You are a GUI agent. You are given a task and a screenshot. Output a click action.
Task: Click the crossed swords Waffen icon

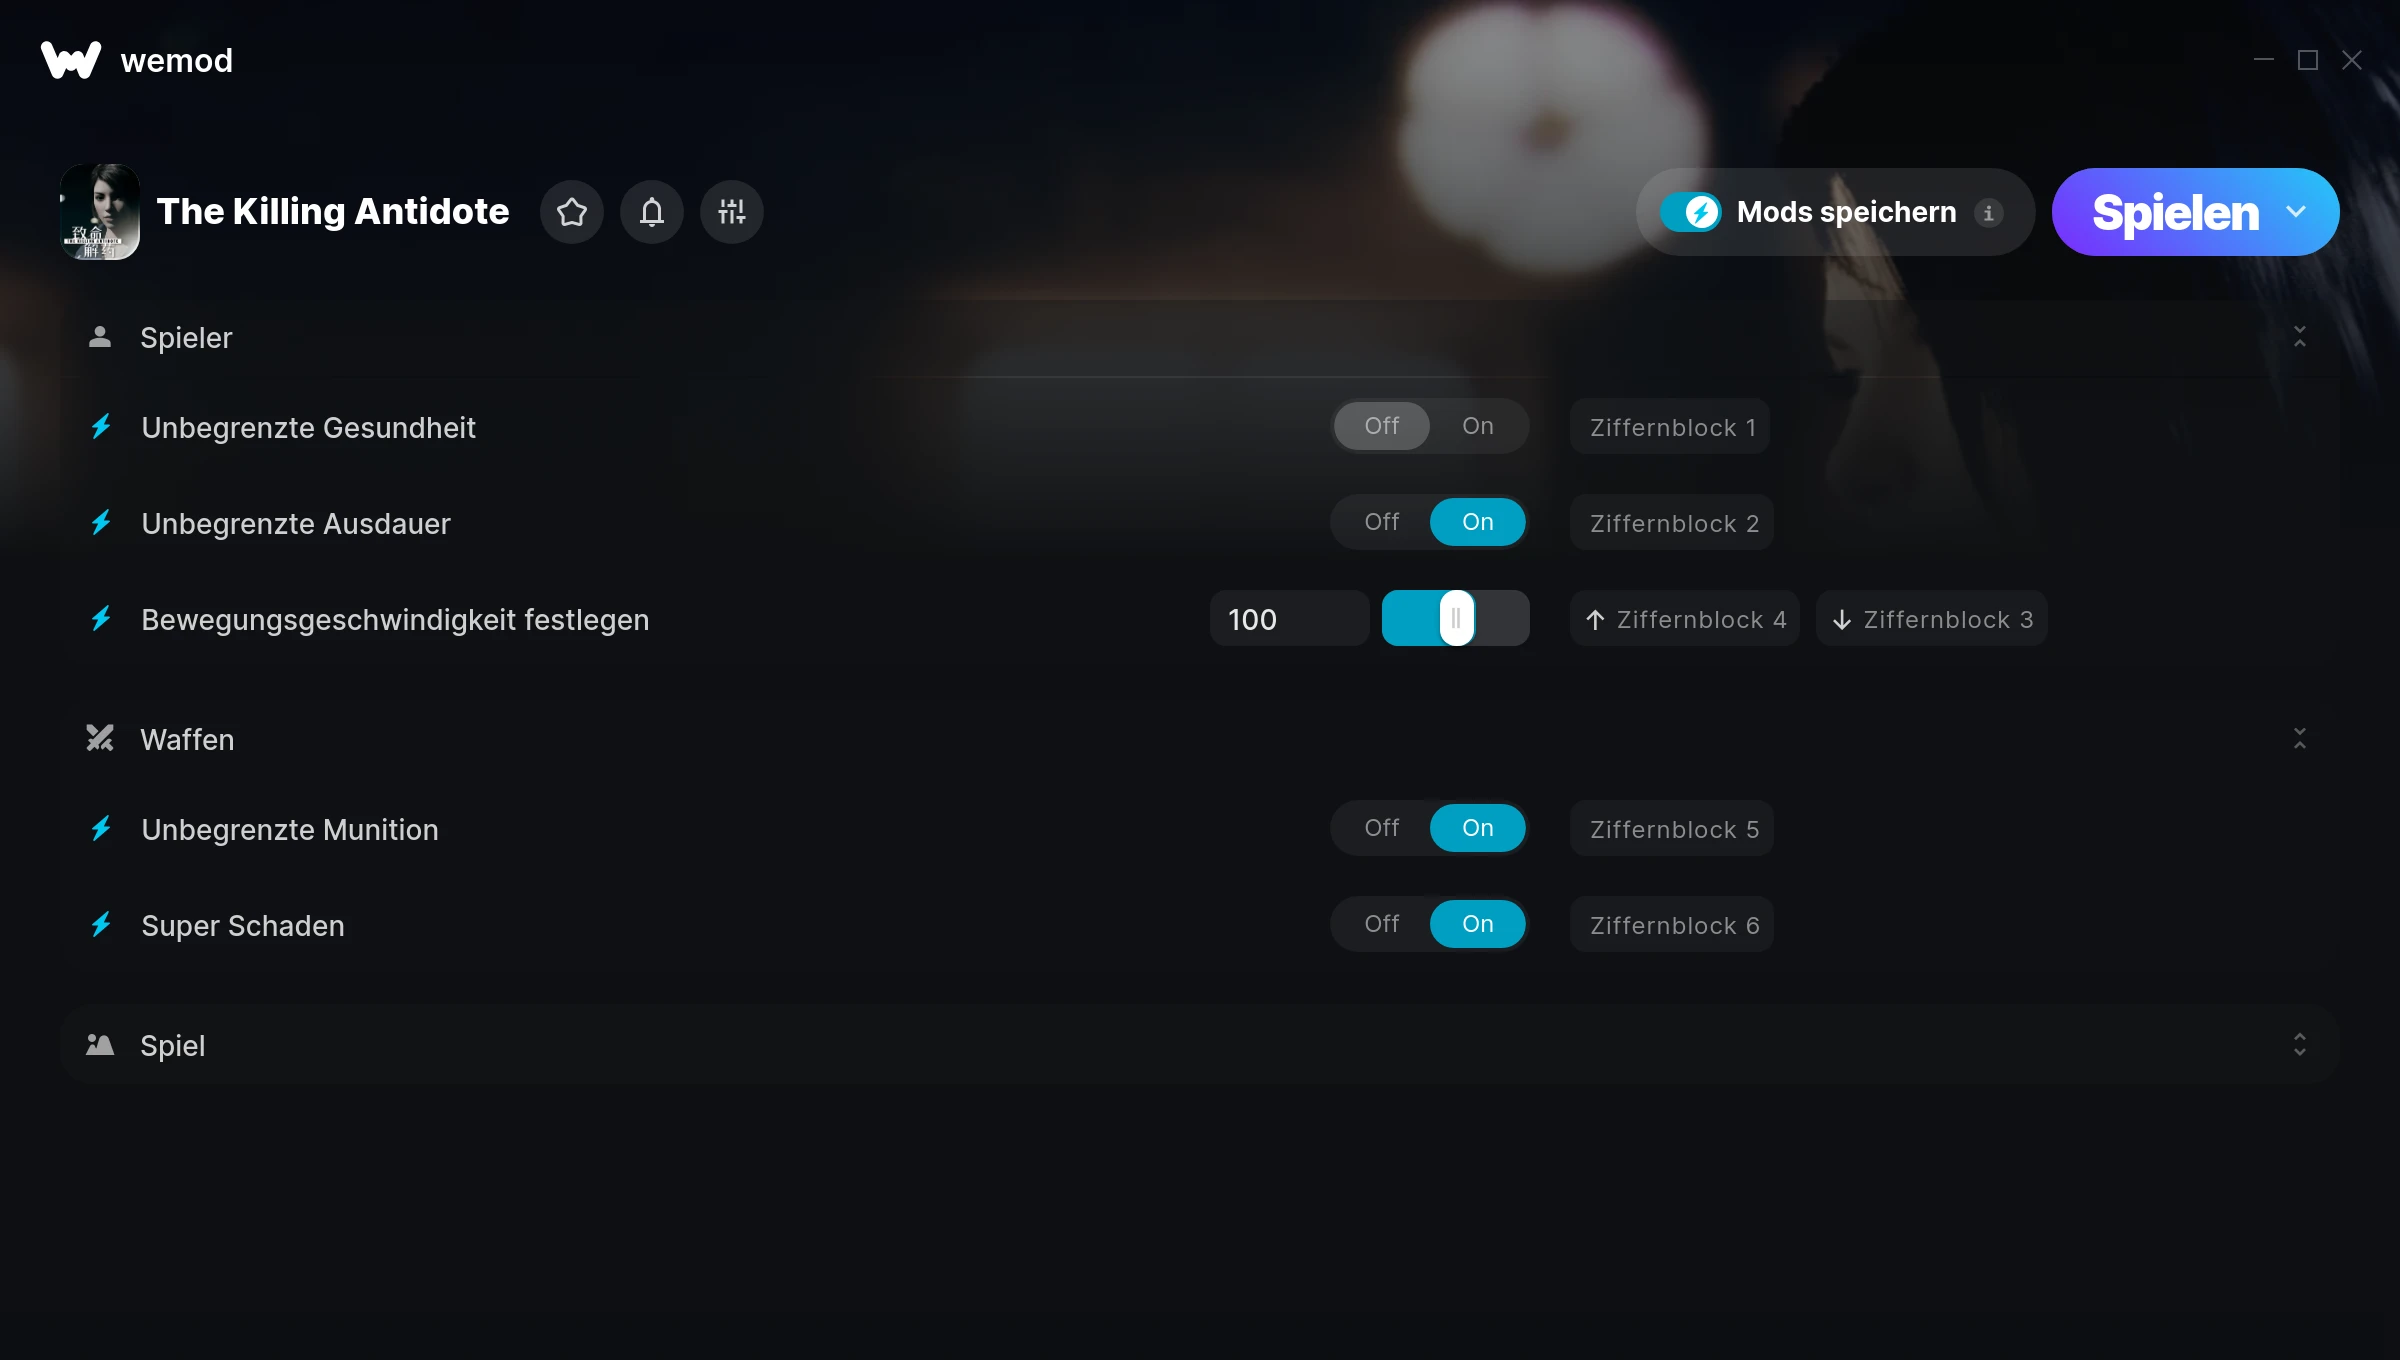(100, 738)
